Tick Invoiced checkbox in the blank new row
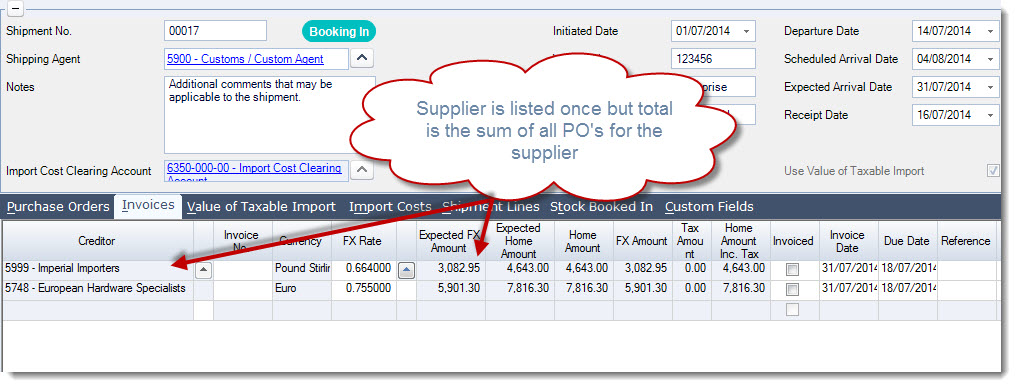Viewport: 1016px width, 387px height. click(x=792, y=310)
